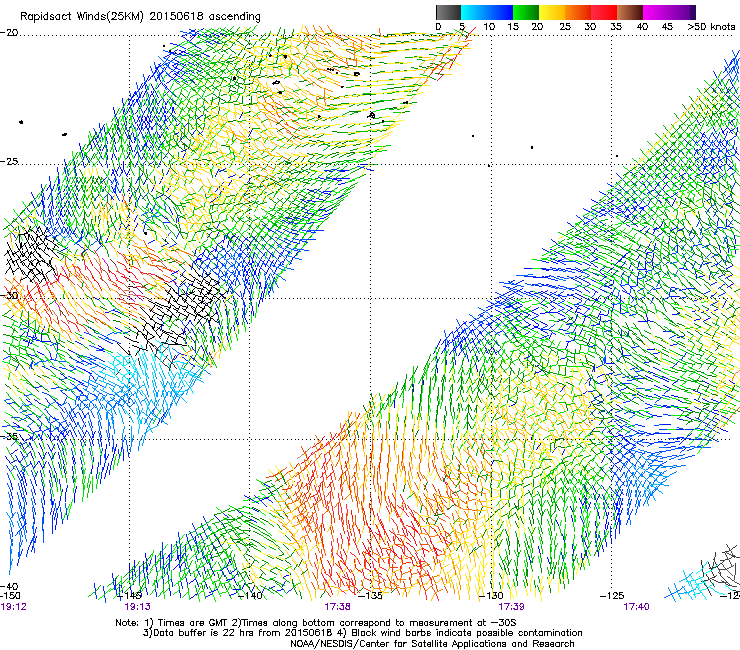This screenshot has height=650, width=740.
Task: Click the '20' legend scale label
Action: pos(538,27)
